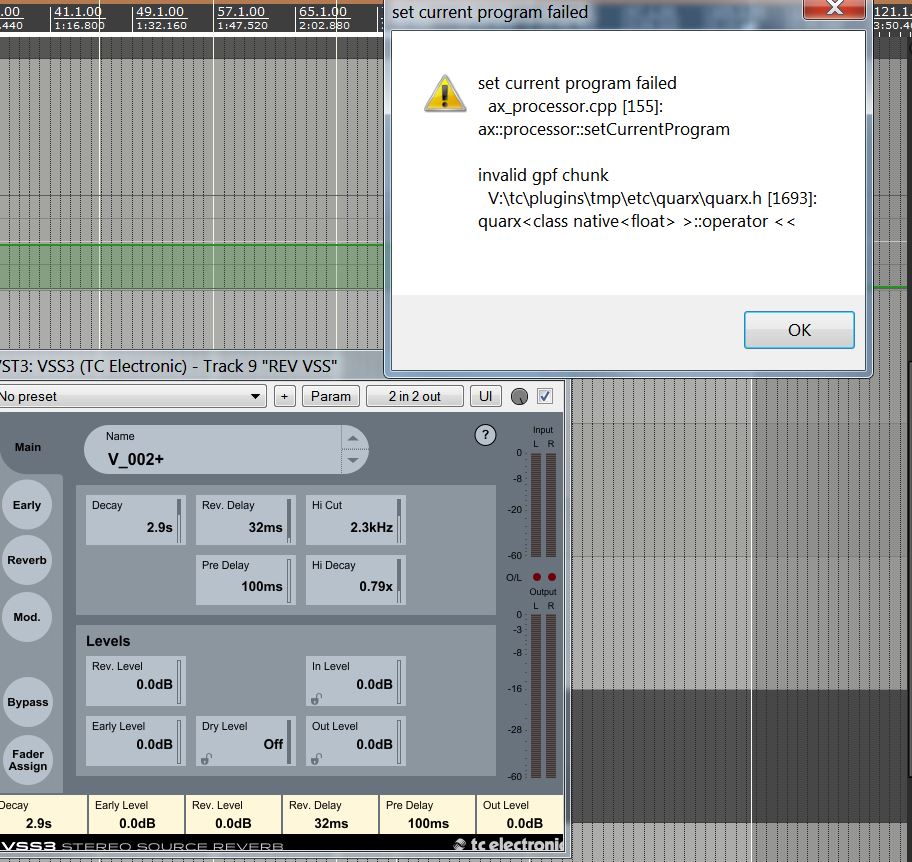Click the right overload O/L indicator
912x862 pixels.
551,577
